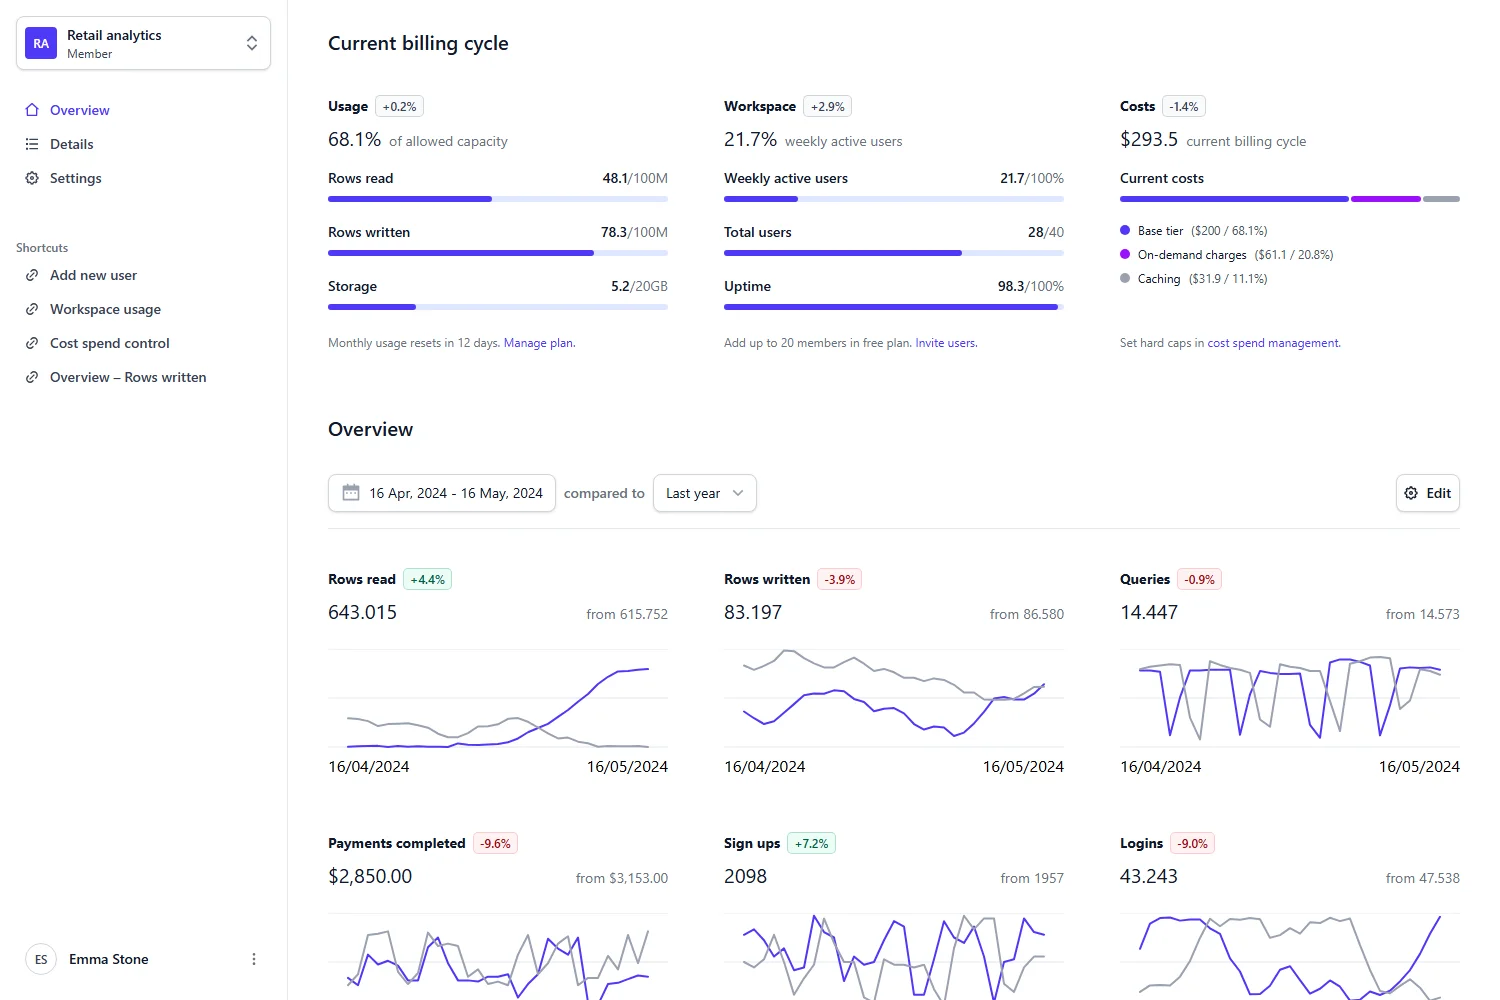Open the cost spend management link
Image resolution: width=1500 pixels, height=1000 pixels.
(1273, 343)
